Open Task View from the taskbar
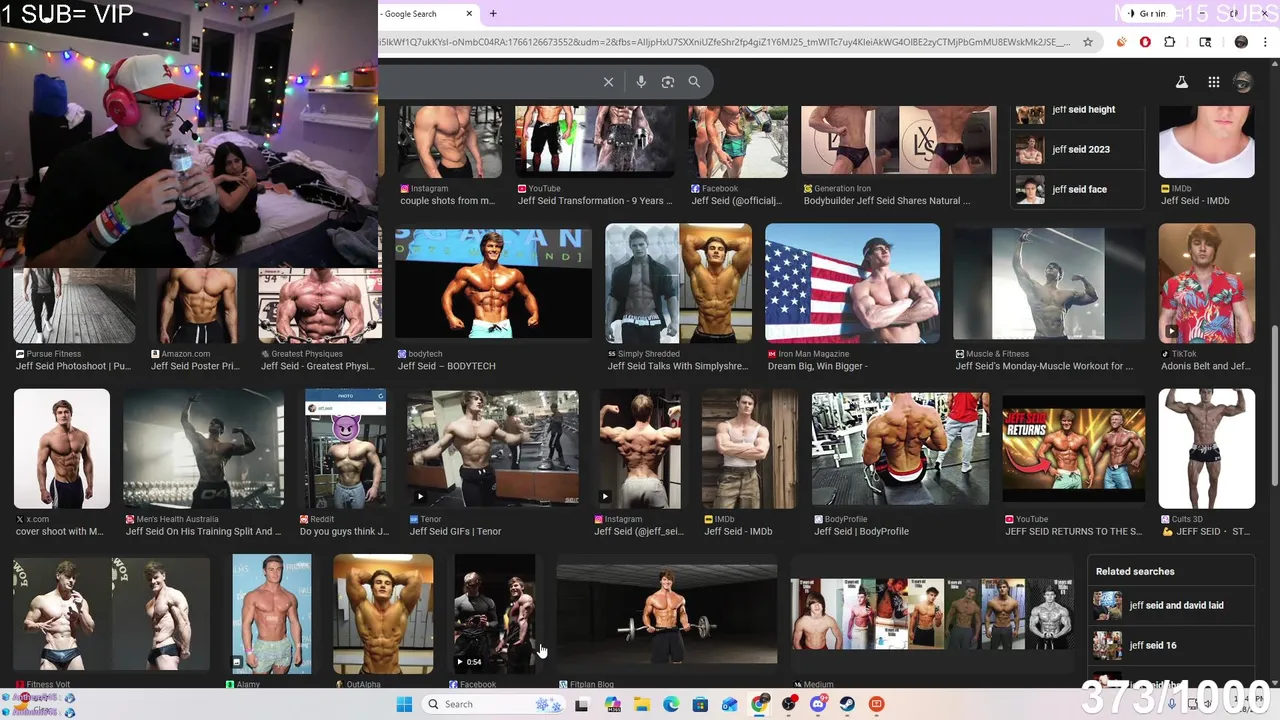 click(582, 704)
